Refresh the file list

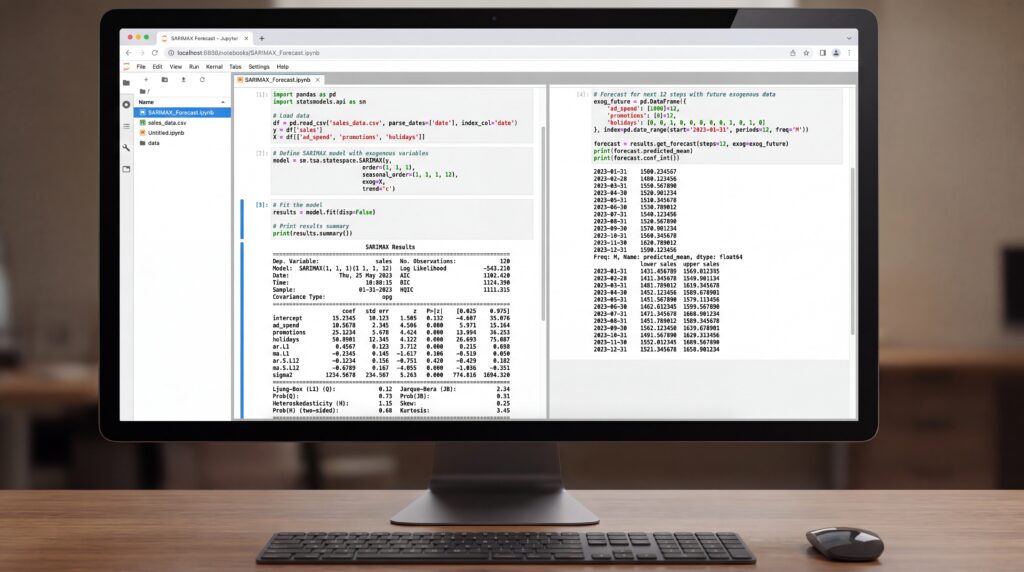(x=202, y=80)
